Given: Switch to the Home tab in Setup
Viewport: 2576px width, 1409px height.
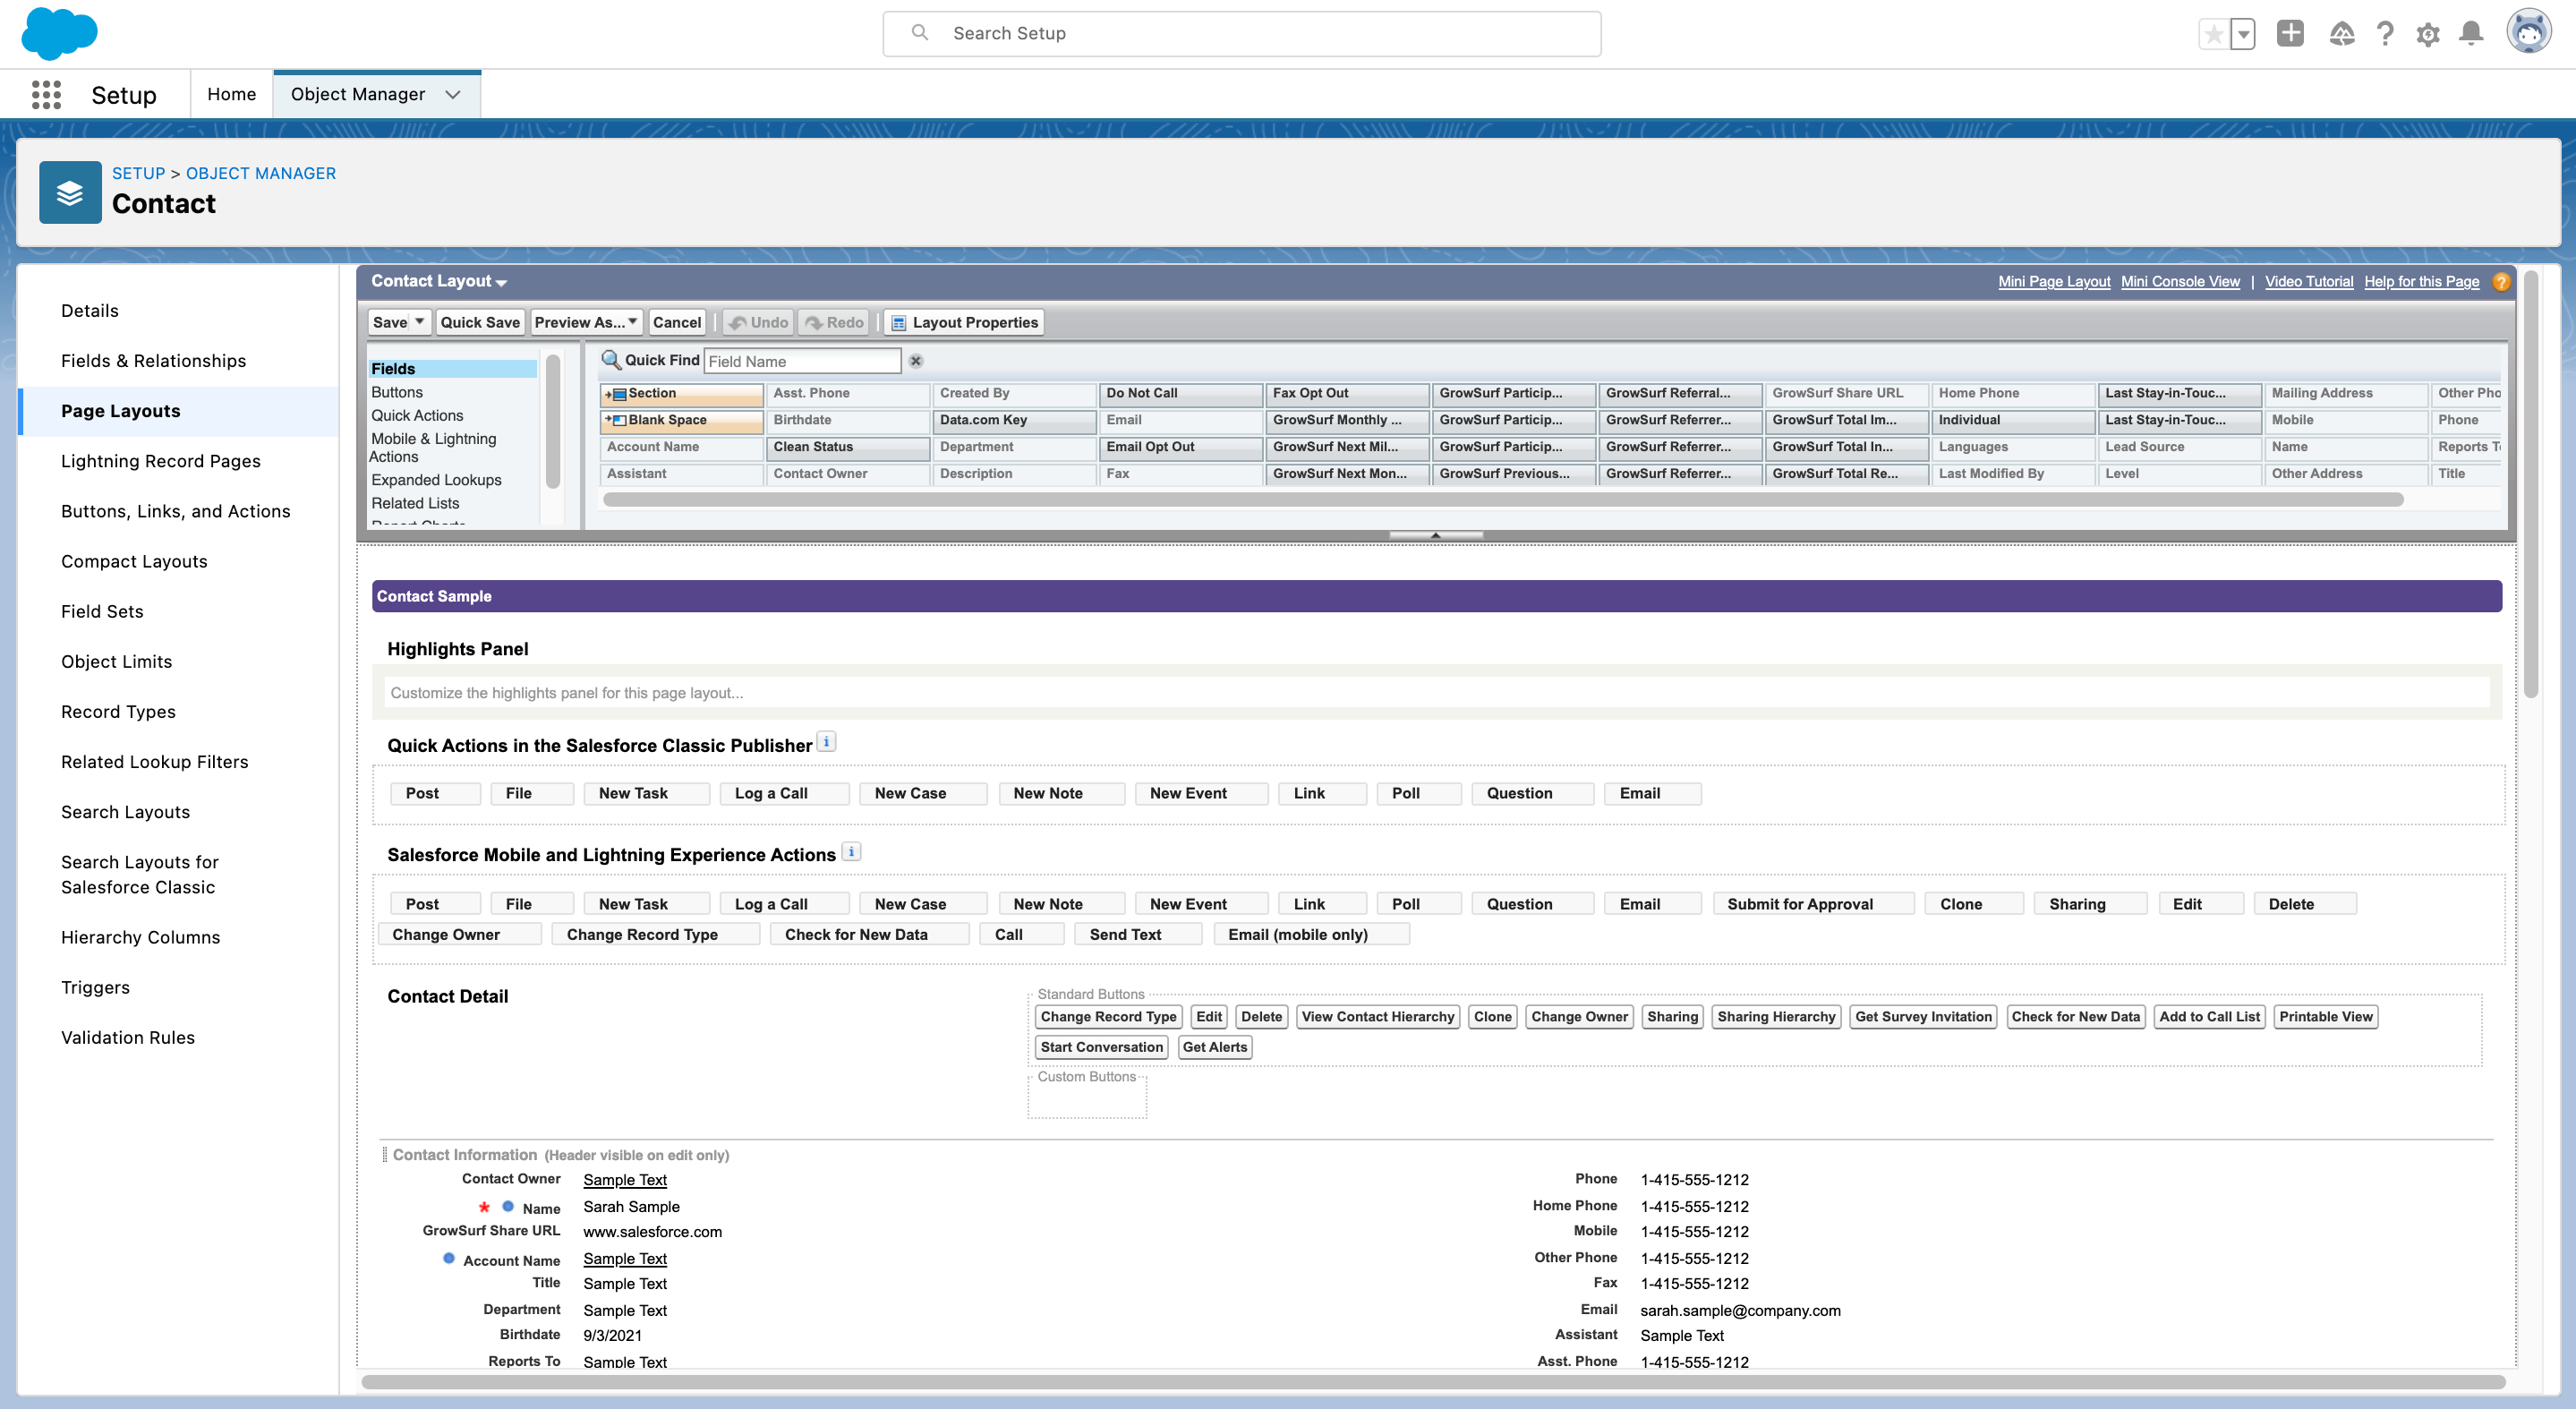Looking at the screenshot, I should 231,94.
